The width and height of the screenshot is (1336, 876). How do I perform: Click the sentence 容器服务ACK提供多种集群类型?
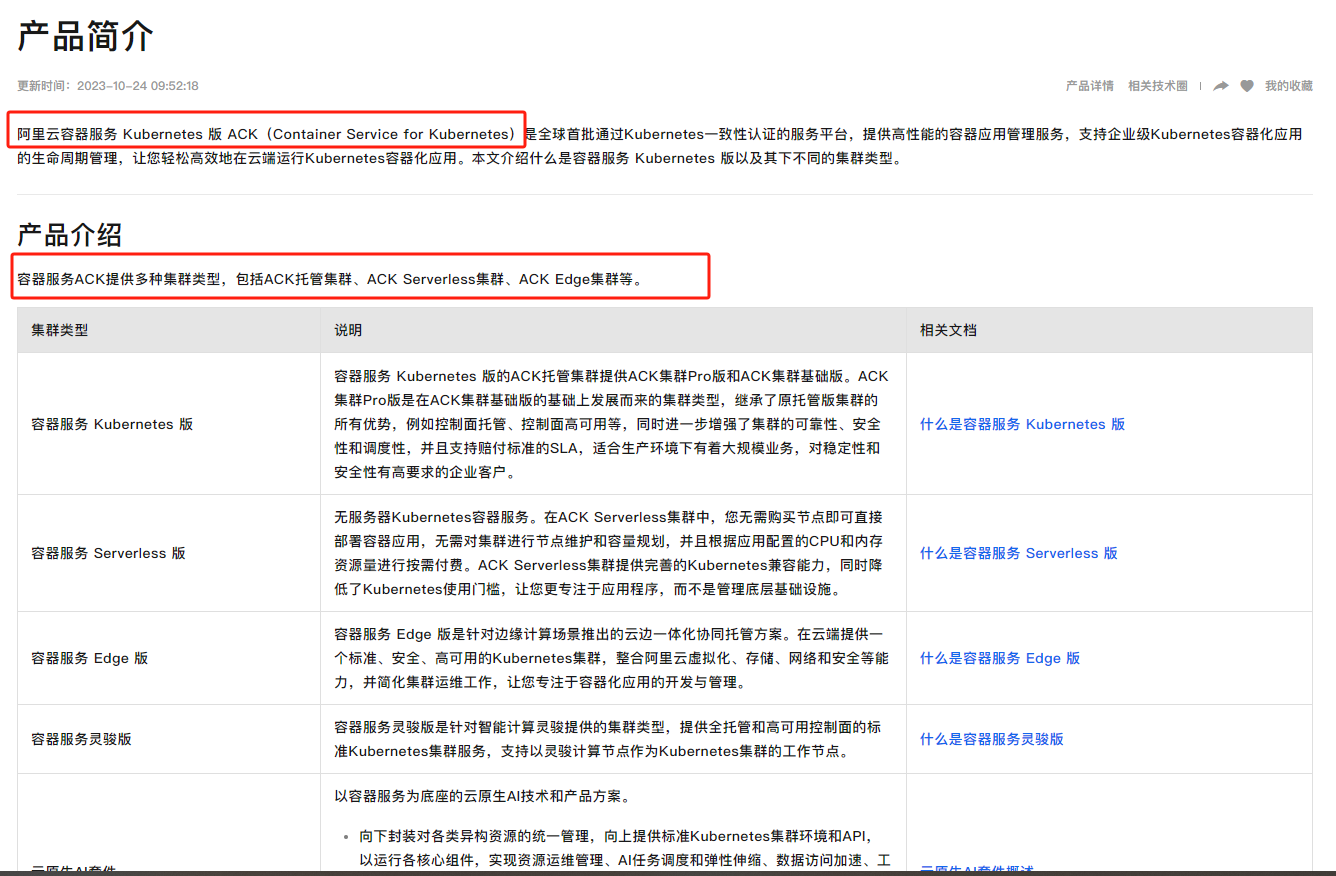coord(330,279)
